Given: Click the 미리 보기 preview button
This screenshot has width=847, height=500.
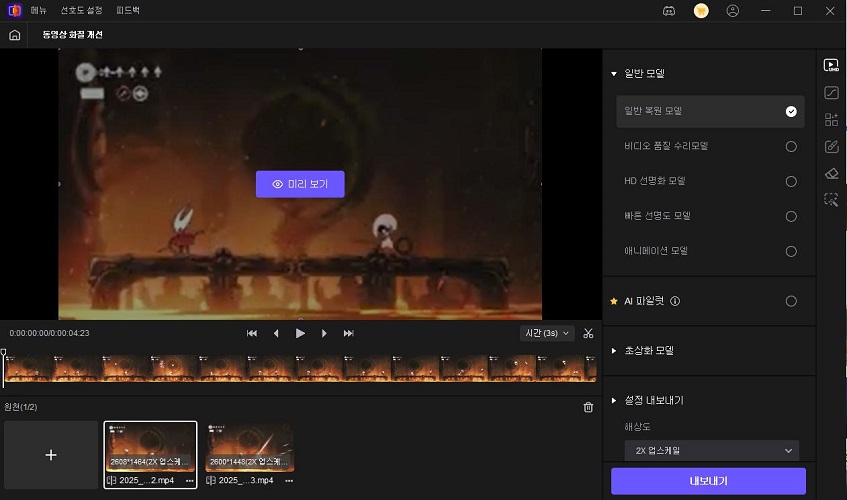Looking at the screenshot, I should coord(300,184).
